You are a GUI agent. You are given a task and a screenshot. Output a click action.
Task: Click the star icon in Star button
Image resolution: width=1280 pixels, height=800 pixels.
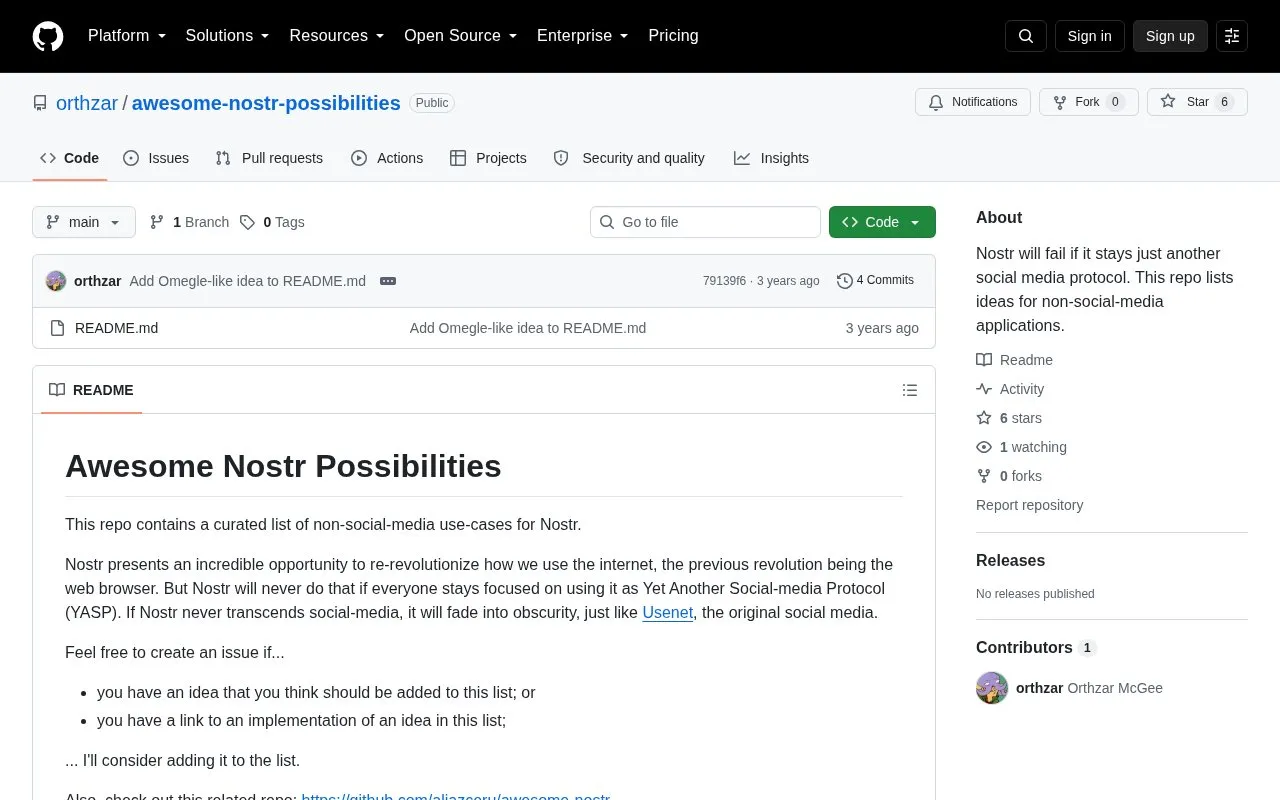coord(1168,102)
